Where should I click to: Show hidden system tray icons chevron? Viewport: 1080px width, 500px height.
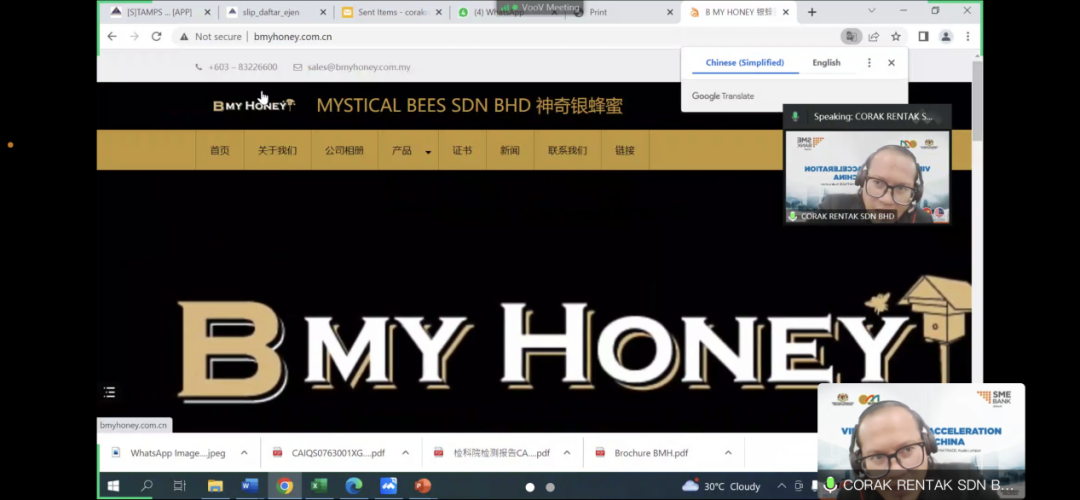coord(780,486)
